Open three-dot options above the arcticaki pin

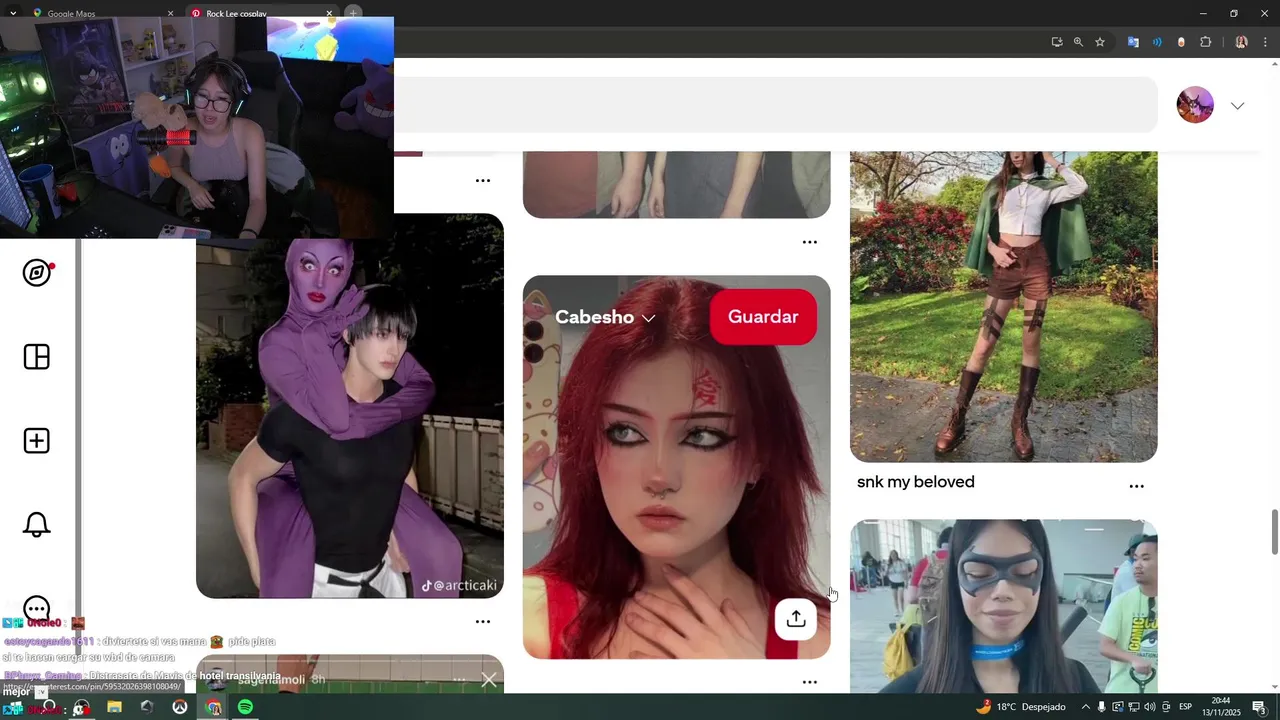tap(483, 181)
